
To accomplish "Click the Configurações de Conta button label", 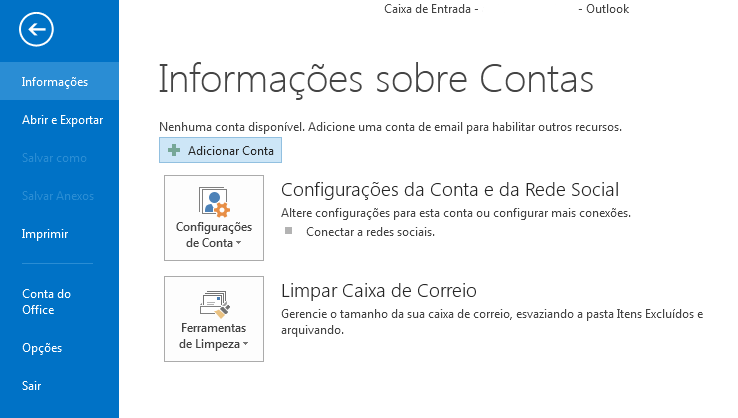I will tap(214, 235).
